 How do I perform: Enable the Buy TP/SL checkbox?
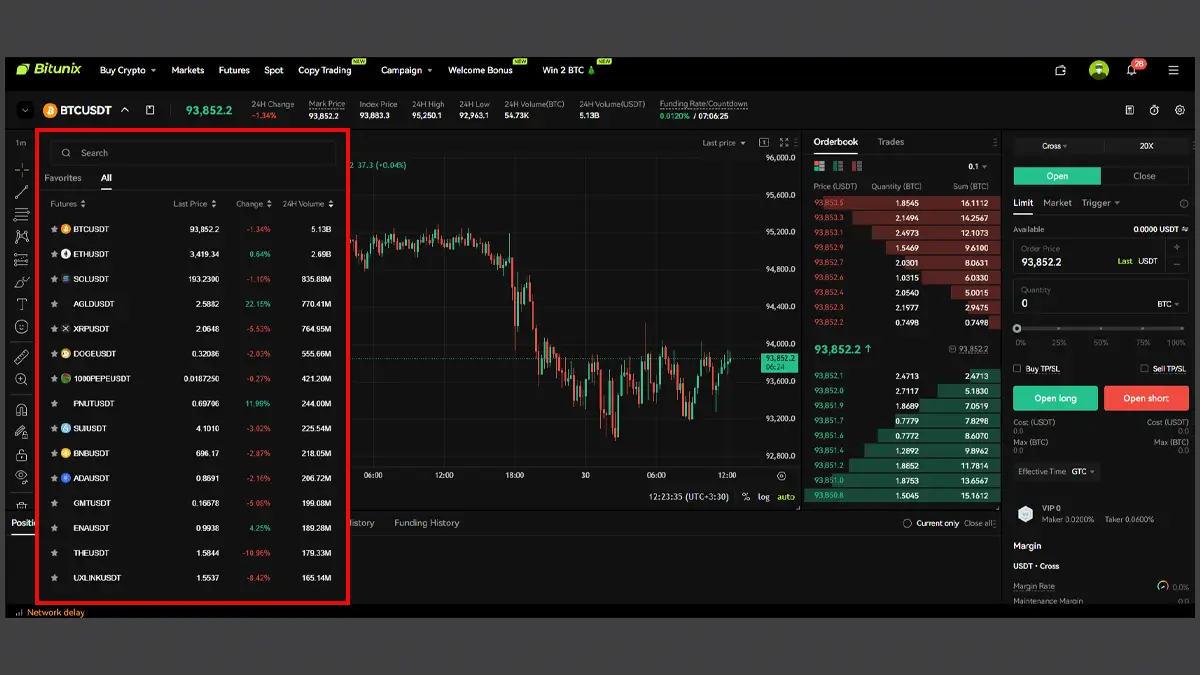click(x=1017, y=369)
